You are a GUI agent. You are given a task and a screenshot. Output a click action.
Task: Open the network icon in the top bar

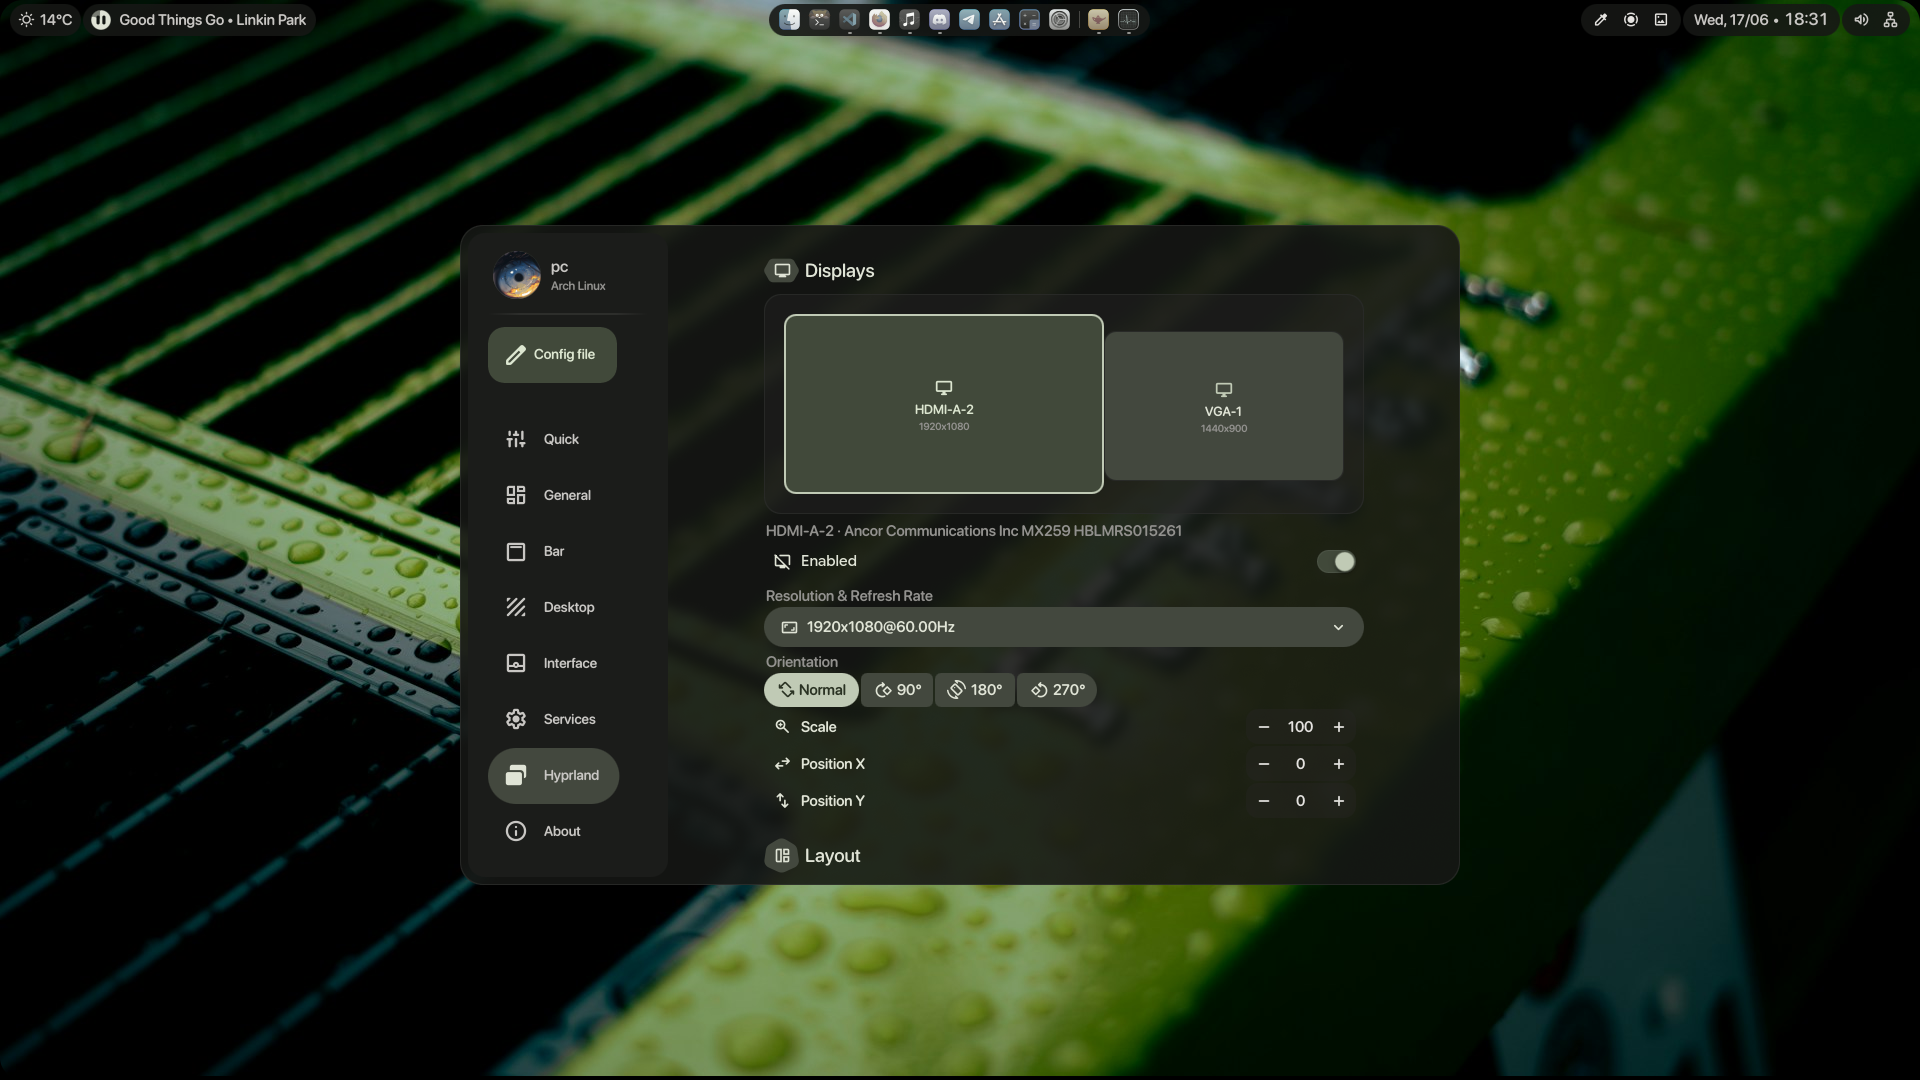point(1890,20)
